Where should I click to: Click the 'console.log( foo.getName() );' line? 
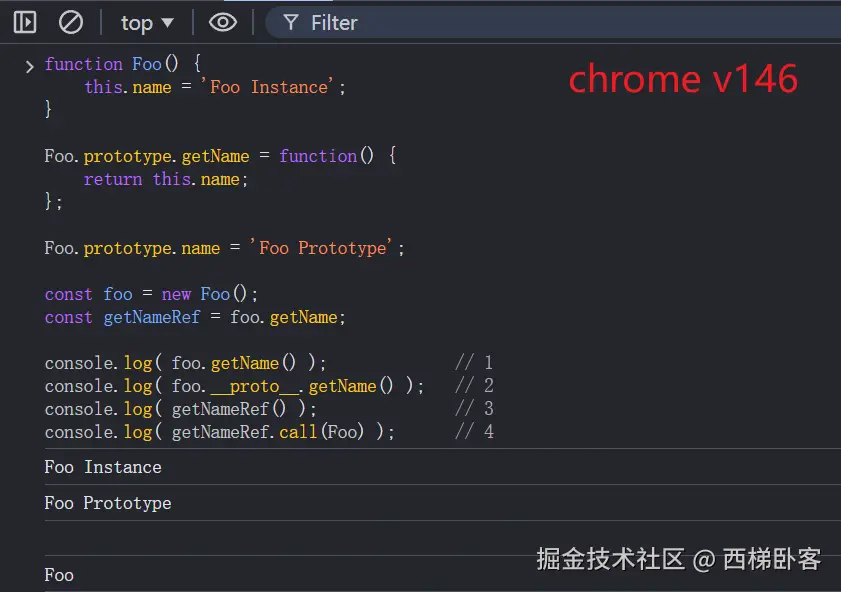[x=186, y=363]
